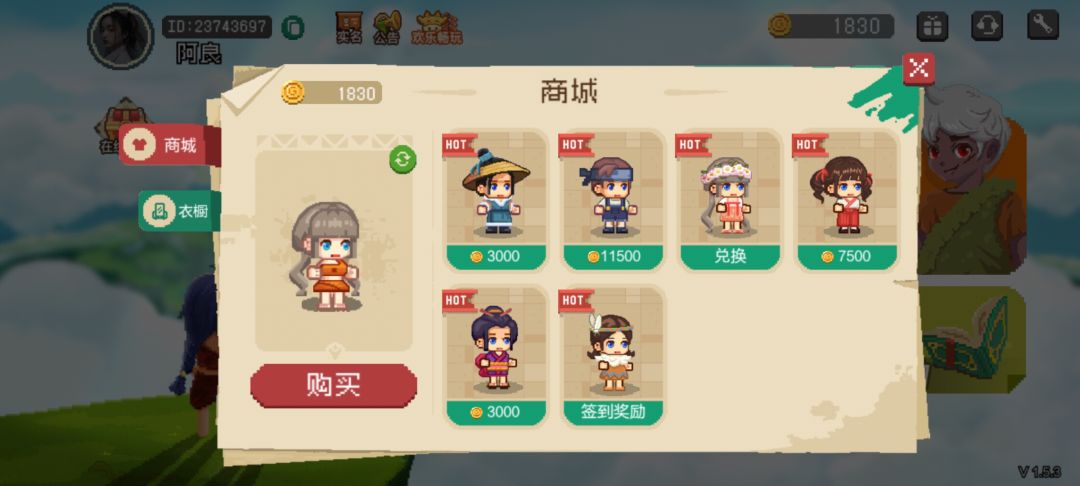Select blue bandana costume priced 11500
This screenshot has width=1080, height=486.
click(x=613, y=200)
